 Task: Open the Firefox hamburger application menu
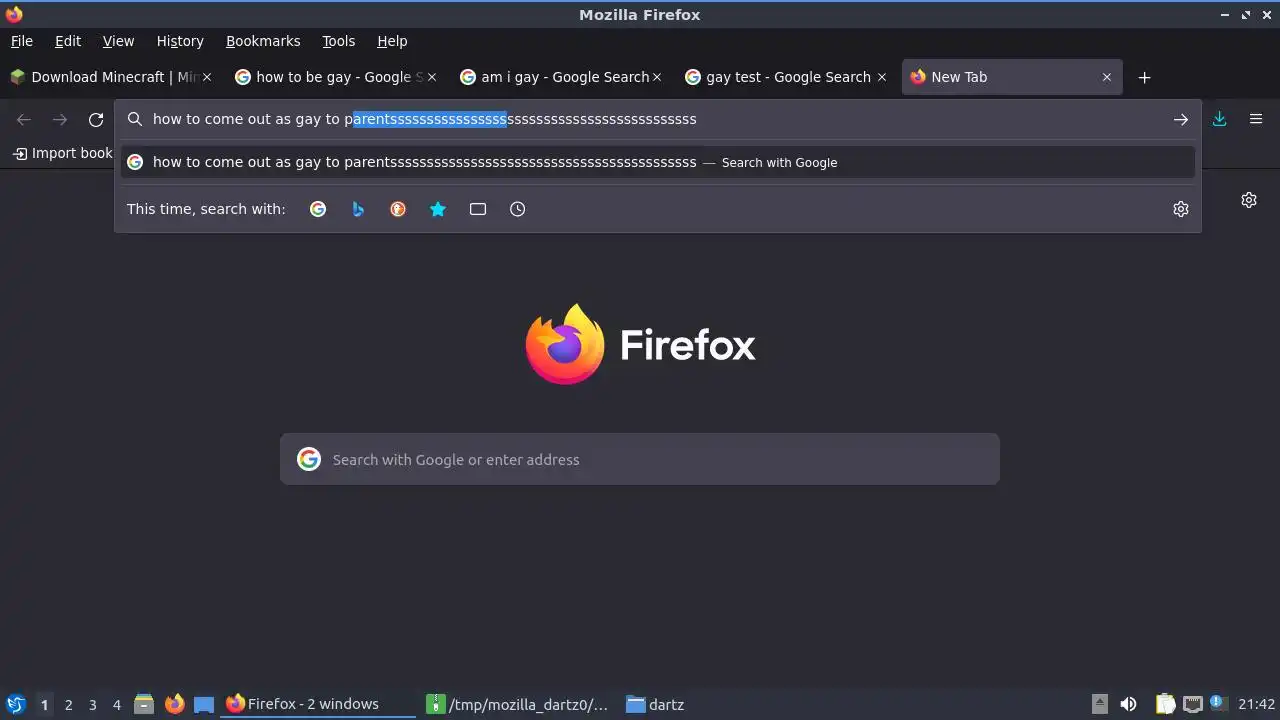click(1256, 119)
